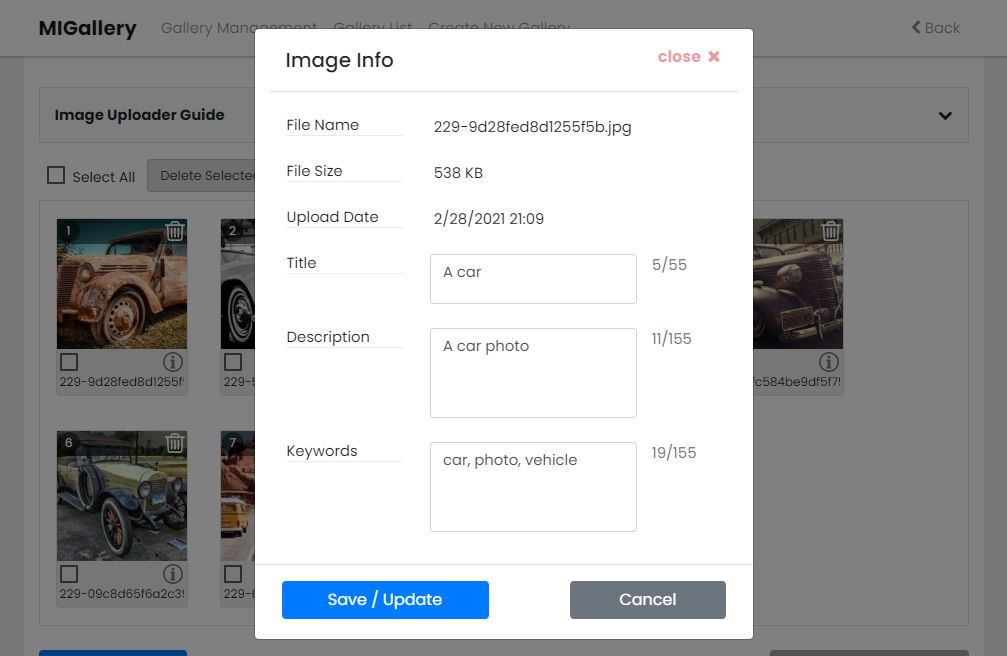The height and width of the screenshot is (656, 1007).
Task: Click trash icon on image 6
Action: point(175,443)
